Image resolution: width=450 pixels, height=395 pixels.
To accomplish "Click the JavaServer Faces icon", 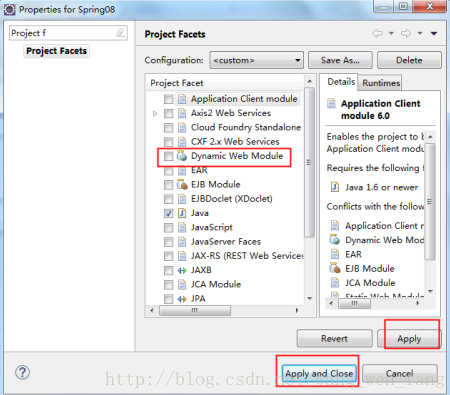I will 182,242.
